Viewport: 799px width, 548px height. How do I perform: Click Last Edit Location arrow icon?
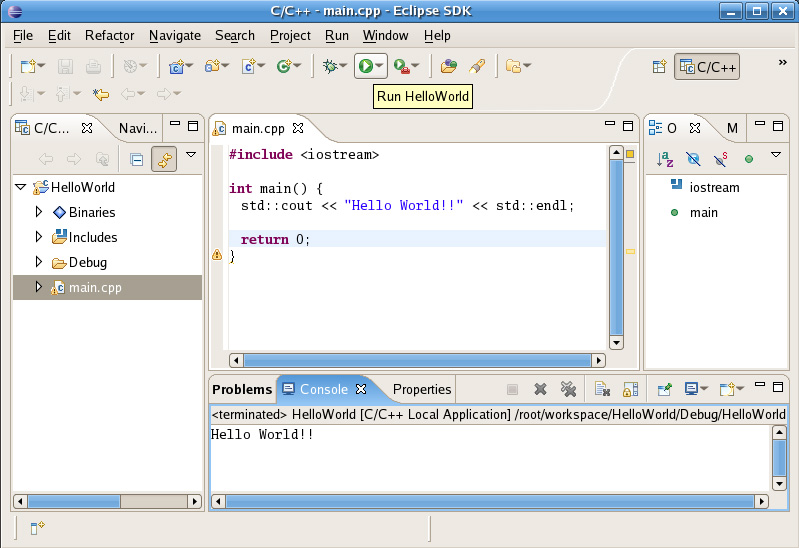[x=100, y=95]
